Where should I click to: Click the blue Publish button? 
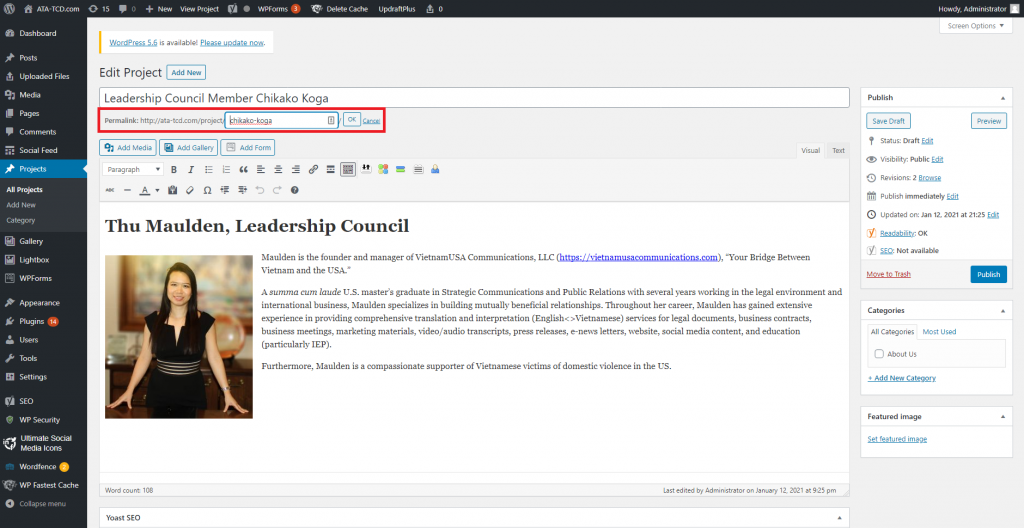(988, 274)
